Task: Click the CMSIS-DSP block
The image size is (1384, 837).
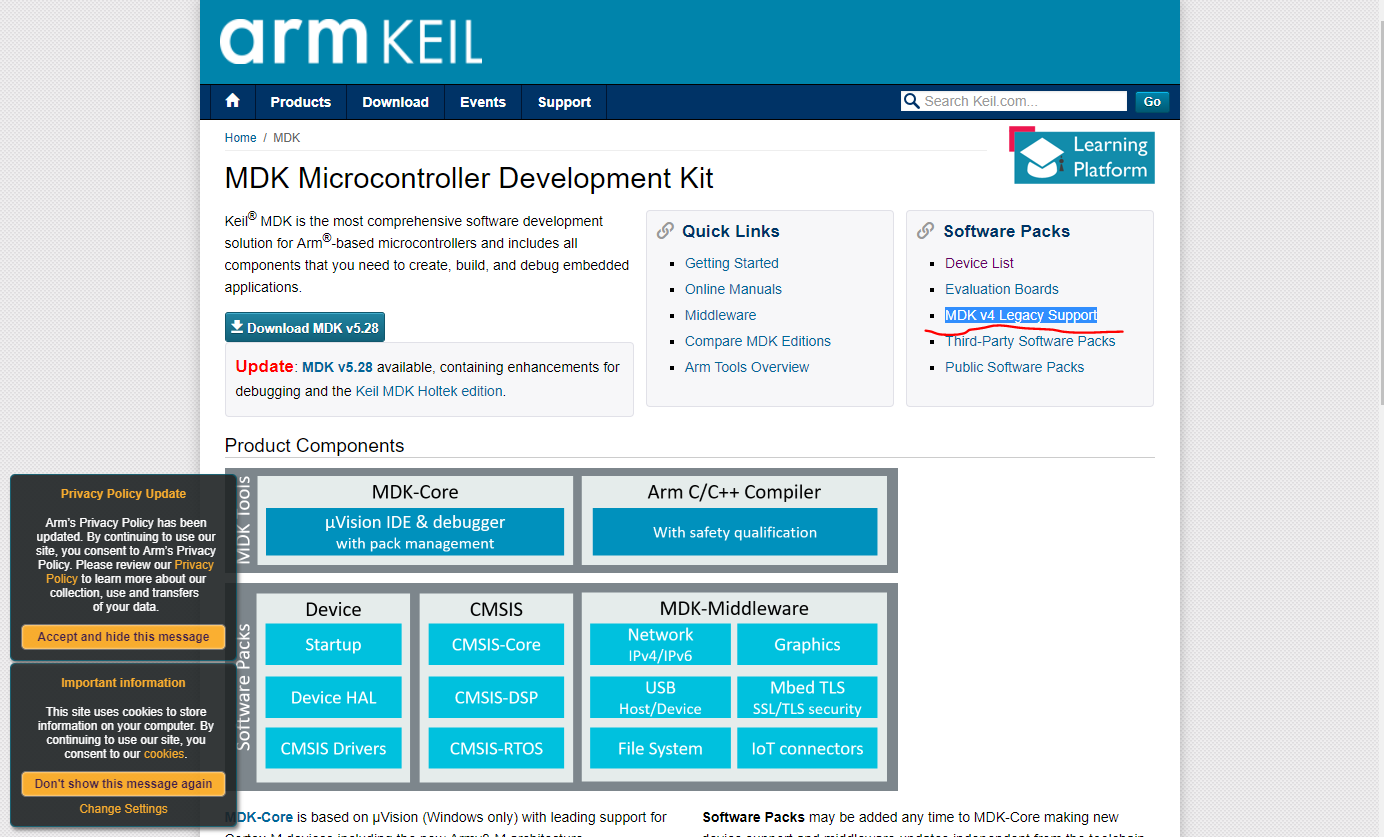Action: (x=496, y=697)
